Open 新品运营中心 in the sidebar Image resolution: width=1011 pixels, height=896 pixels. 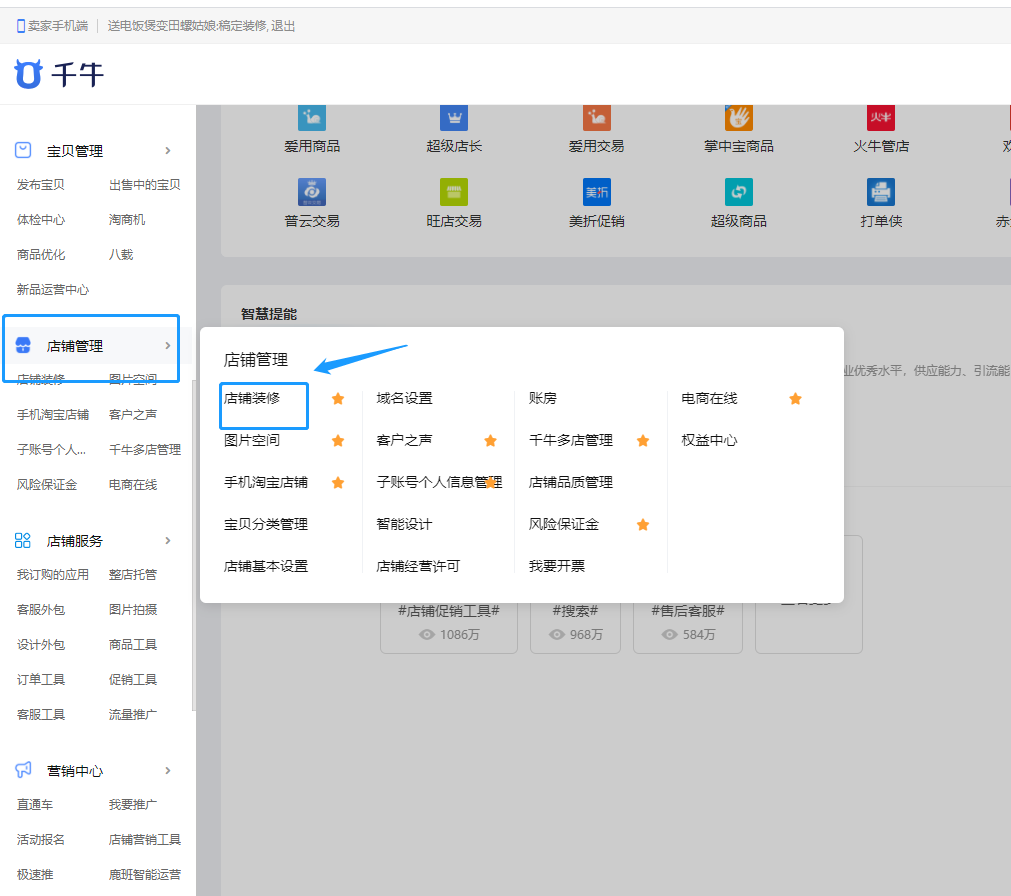tap(53, 289)
